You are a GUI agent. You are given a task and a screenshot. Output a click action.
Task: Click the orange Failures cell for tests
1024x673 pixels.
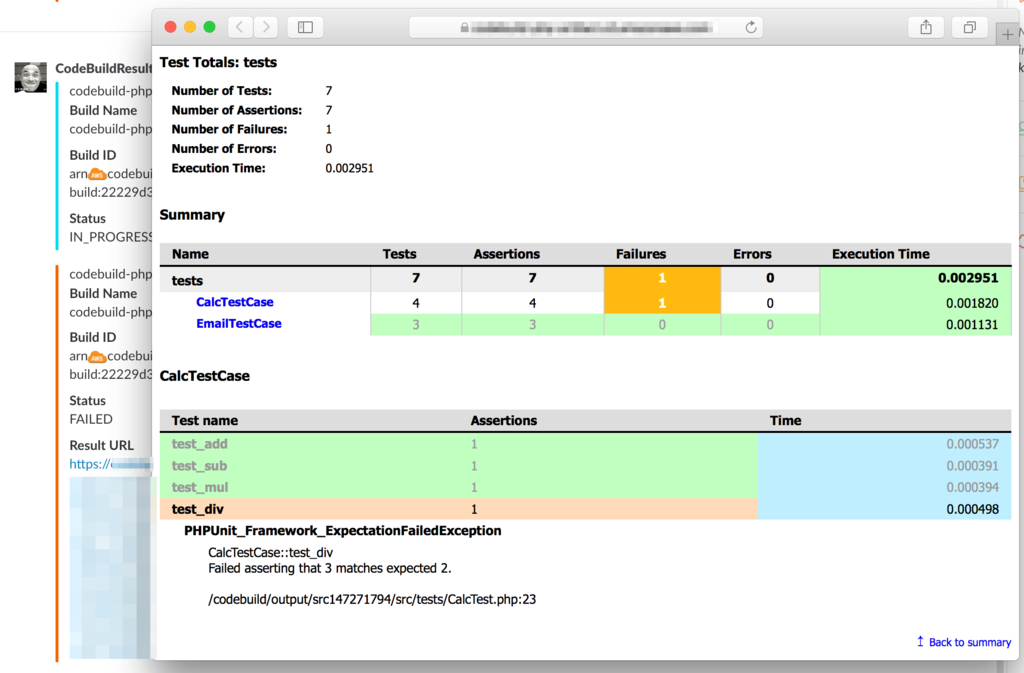pos(662,278)
